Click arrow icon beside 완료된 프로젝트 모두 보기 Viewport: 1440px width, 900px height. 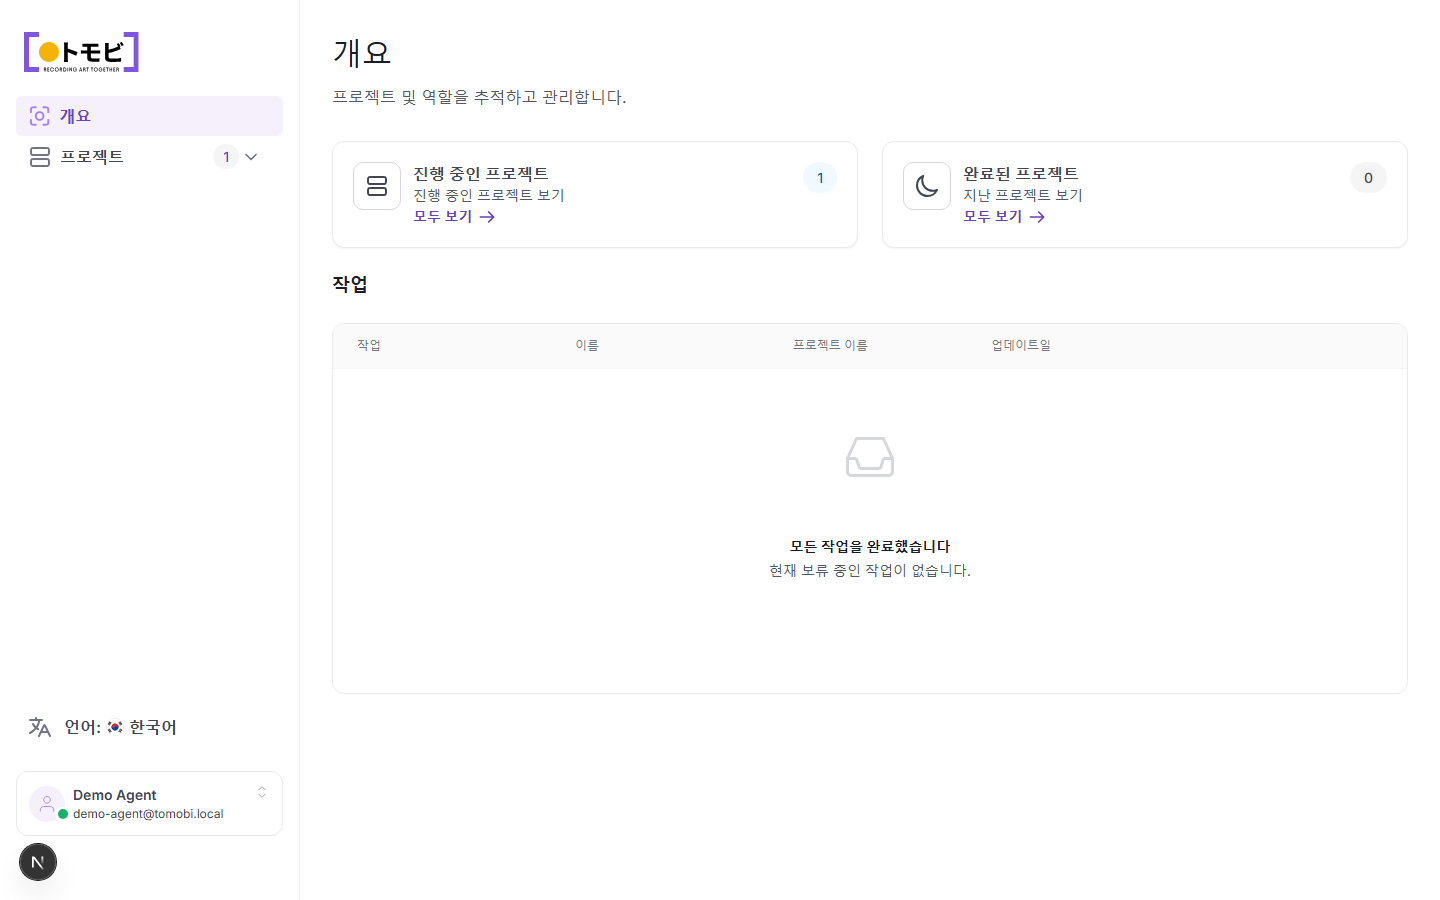(1037, 217)
